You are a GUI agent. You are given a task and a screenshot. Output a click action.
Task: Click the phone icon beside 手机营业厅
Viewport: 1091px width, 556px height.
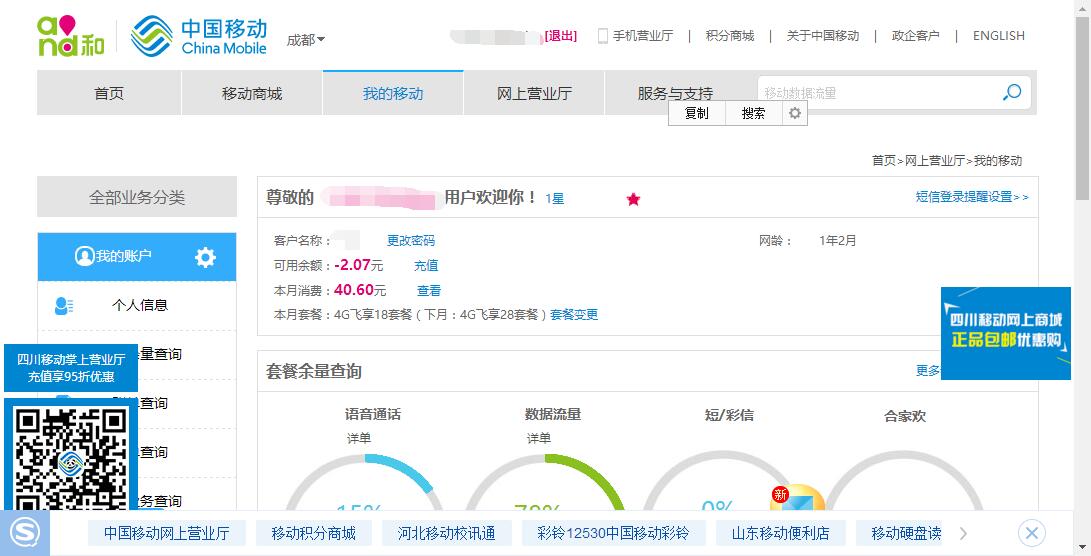coord(603,35)
